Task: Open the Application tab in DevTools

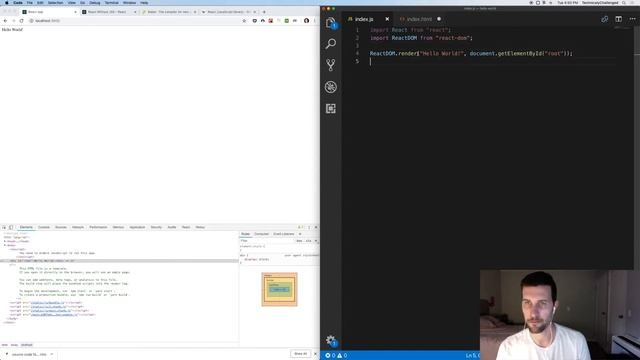Action: click(x=137, y=227)
